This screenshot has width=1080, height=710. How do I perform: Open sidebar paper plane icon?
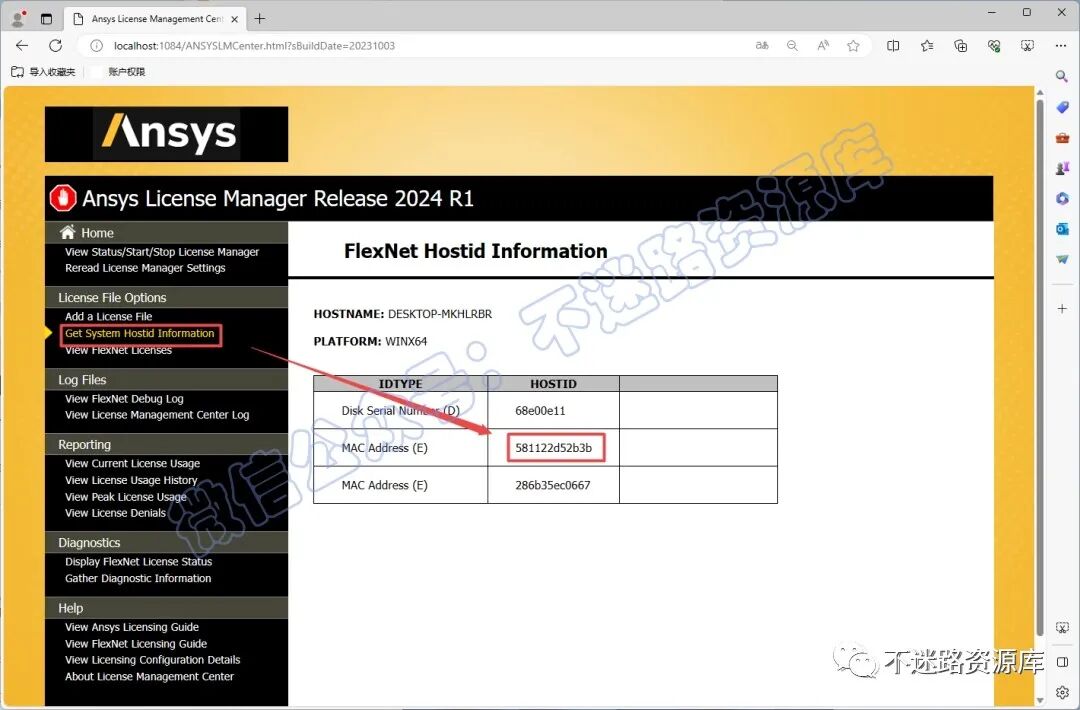(1062, 260)
